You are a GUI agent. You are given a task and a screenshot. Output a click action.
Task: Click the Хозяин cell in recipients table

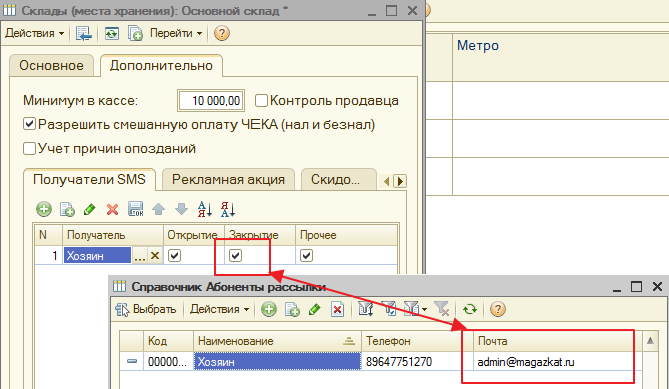coord(97,256)
